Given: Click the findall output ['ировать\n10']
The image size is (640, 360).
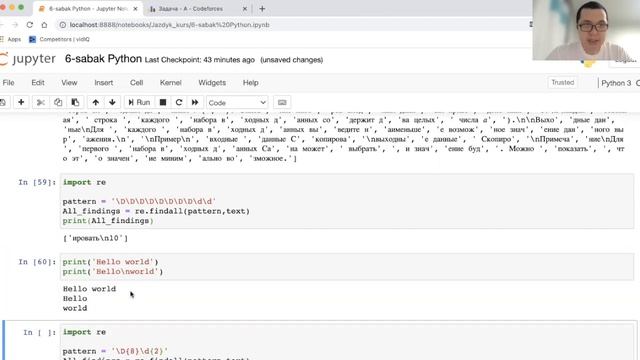Looking at the screenshot, I should pos(95,238).
